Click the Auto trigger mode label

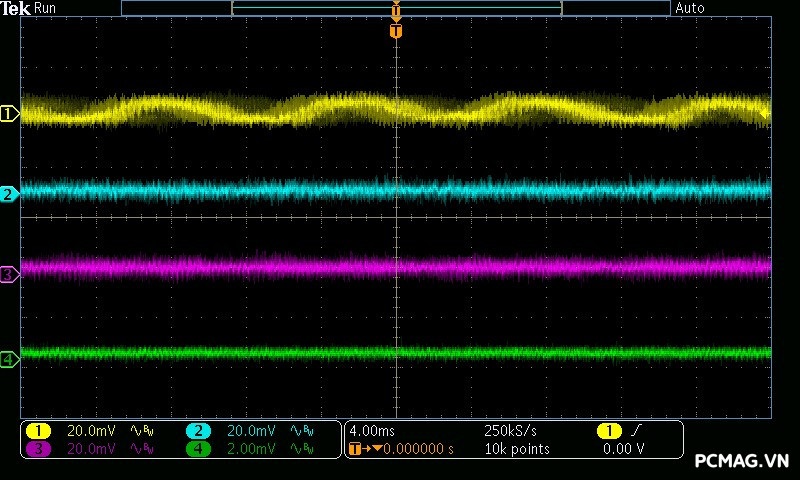click(x=690, y=8)
